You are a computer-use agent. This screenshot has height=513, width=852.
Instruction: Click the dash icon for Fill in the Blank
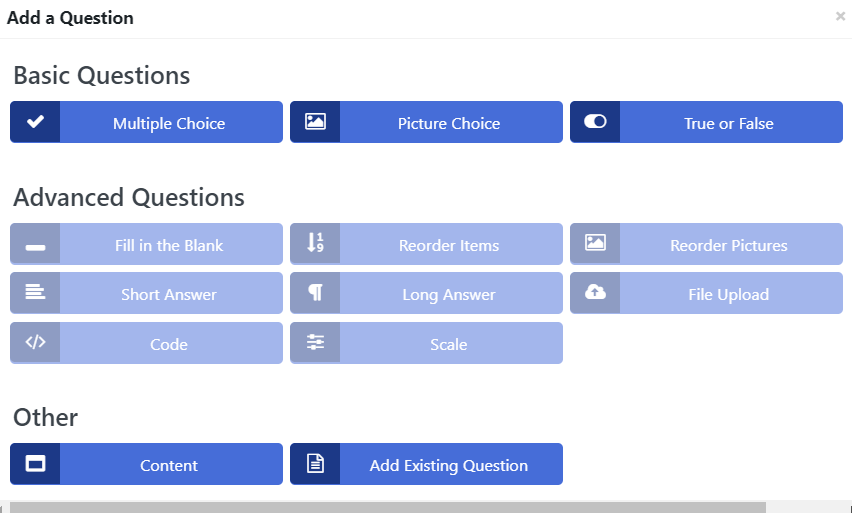point(35,245)
